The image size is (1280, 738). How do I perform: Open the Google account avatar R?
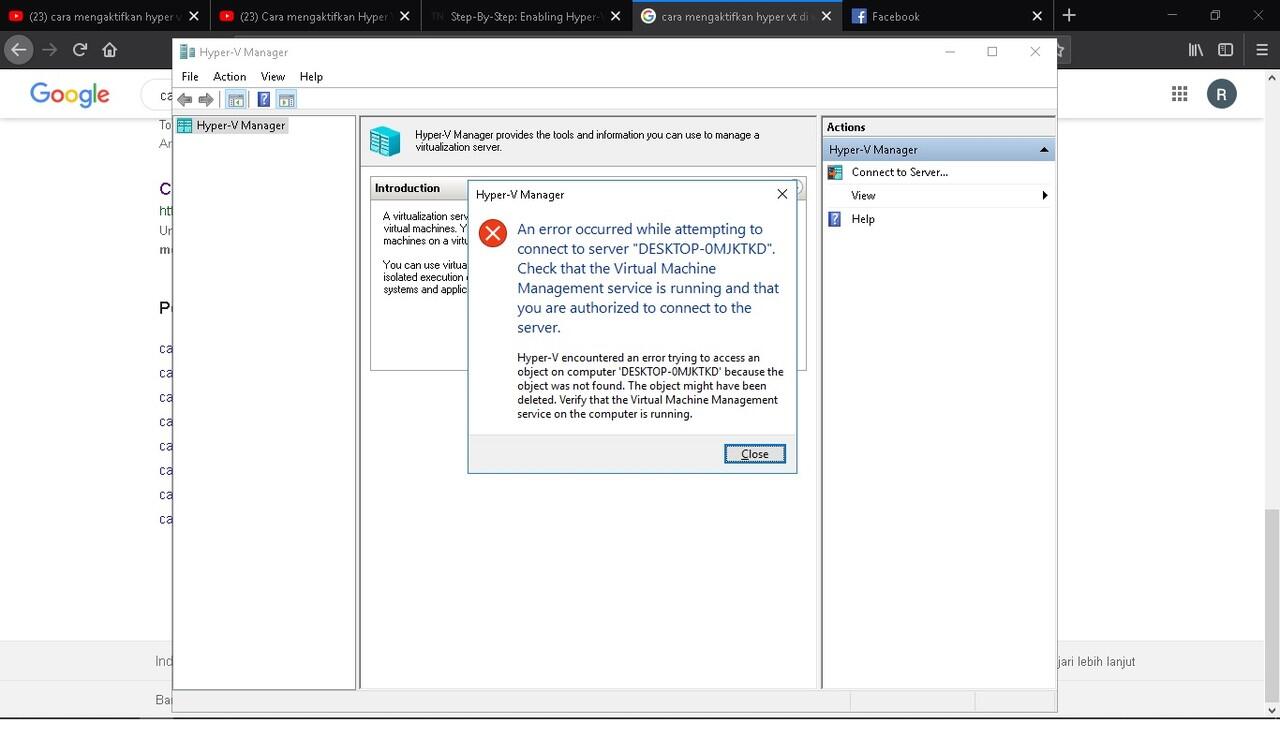click(1222, 94)
